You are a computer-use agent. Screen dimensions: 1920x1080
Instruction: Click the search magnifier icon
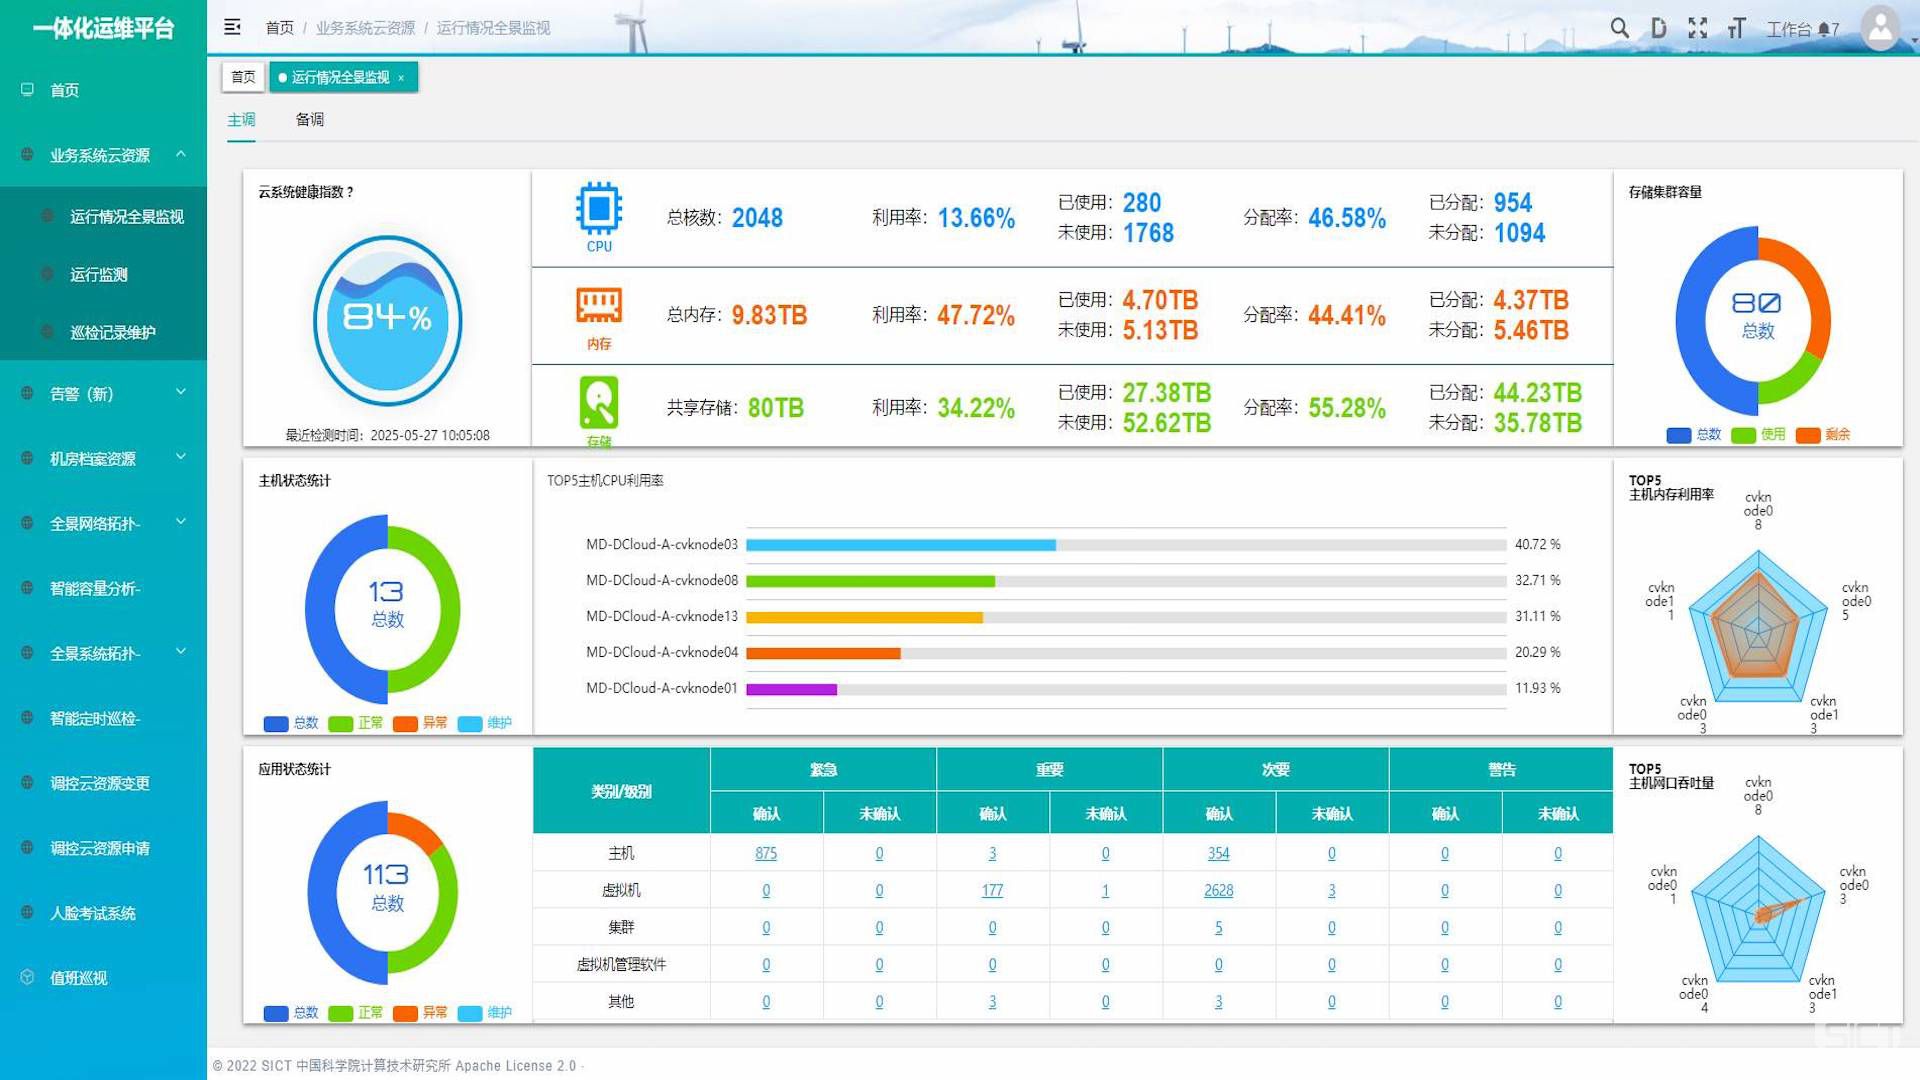tap(1619, 28)
